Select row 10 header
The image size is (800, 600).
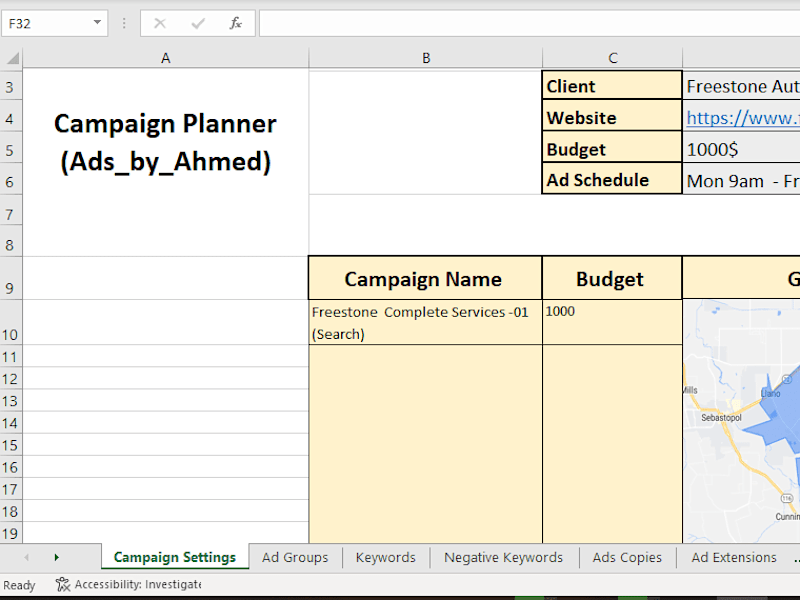pos(11,322)
